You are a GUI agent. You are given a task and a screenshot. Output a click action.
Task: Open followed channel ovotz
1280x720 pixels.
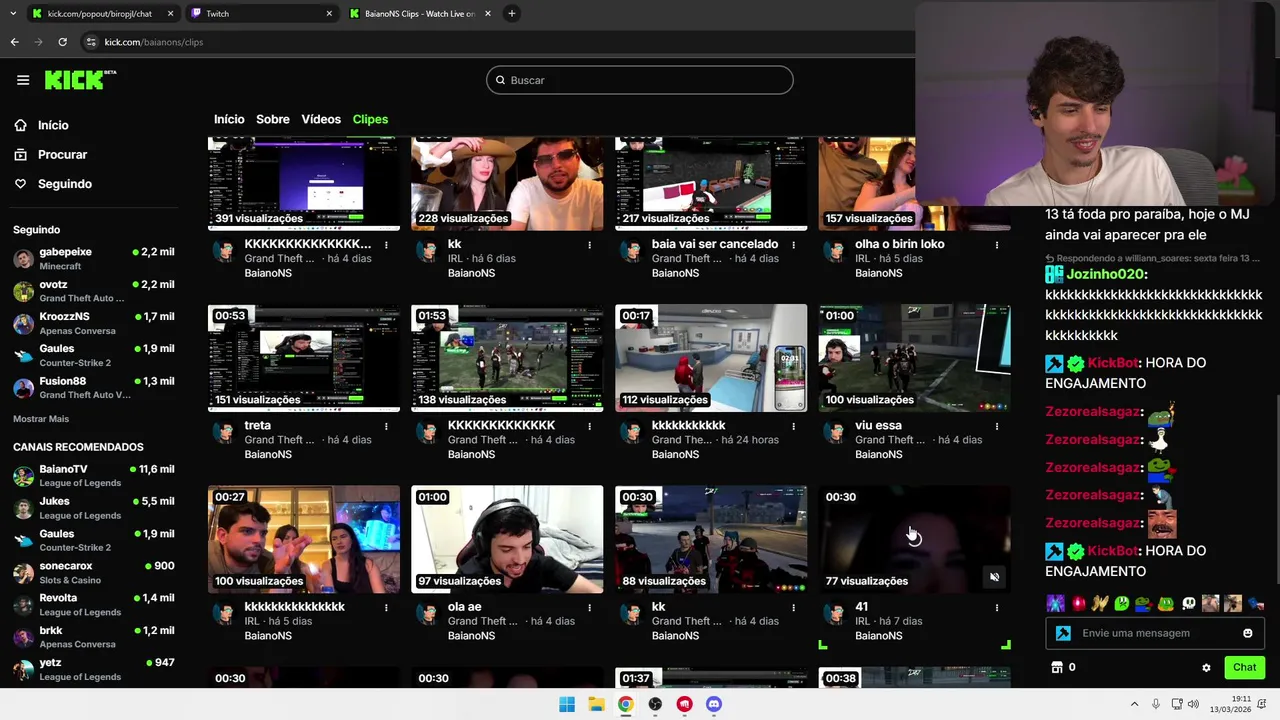pos(94,291)
